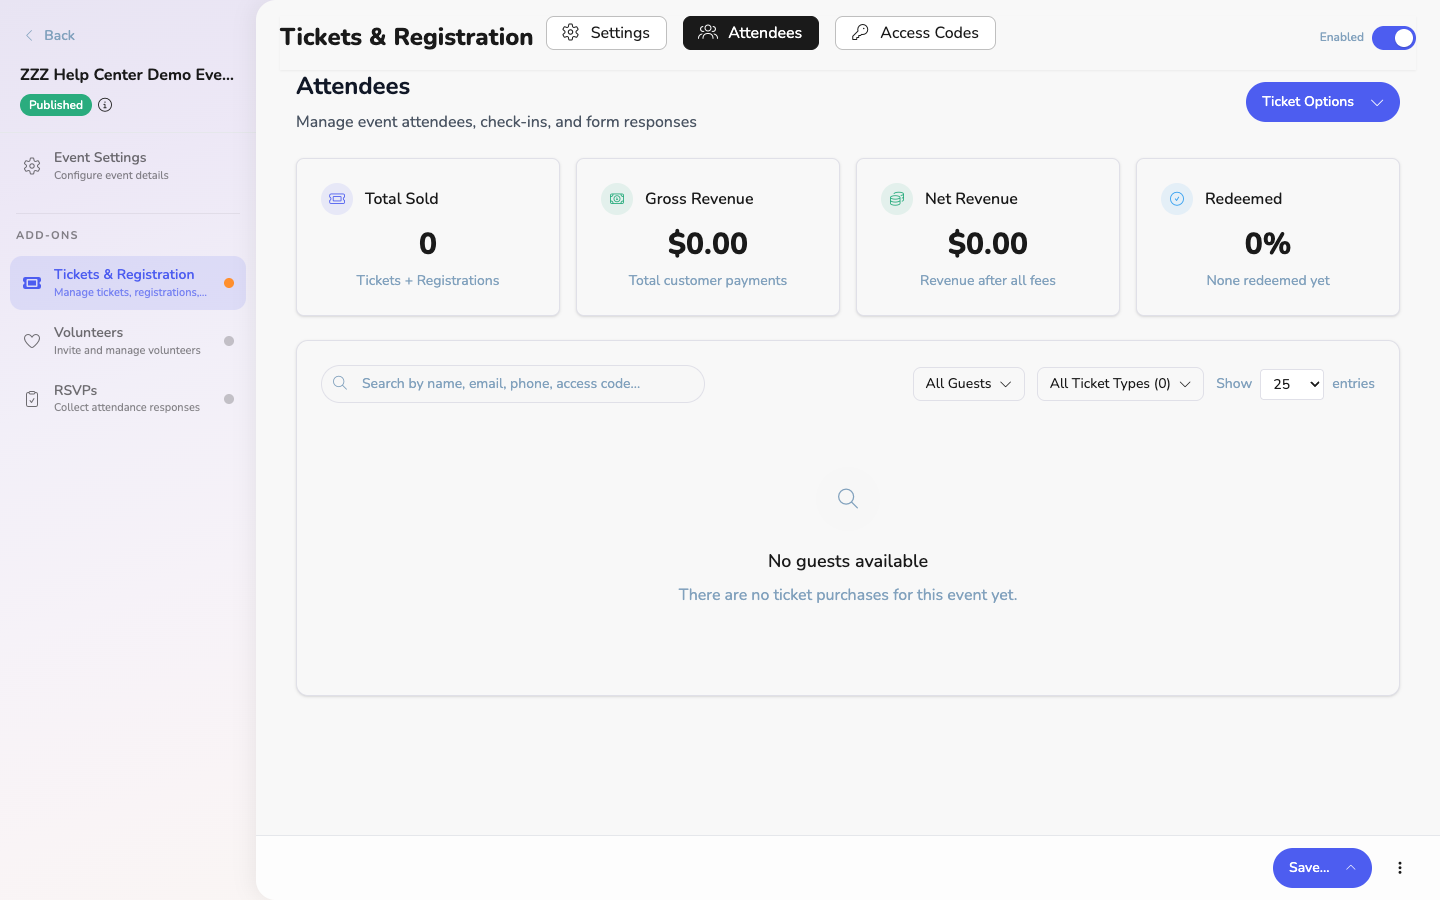Expand the Save button chevron
This screenshot has height=900, width=1440.
[1351, 868]
